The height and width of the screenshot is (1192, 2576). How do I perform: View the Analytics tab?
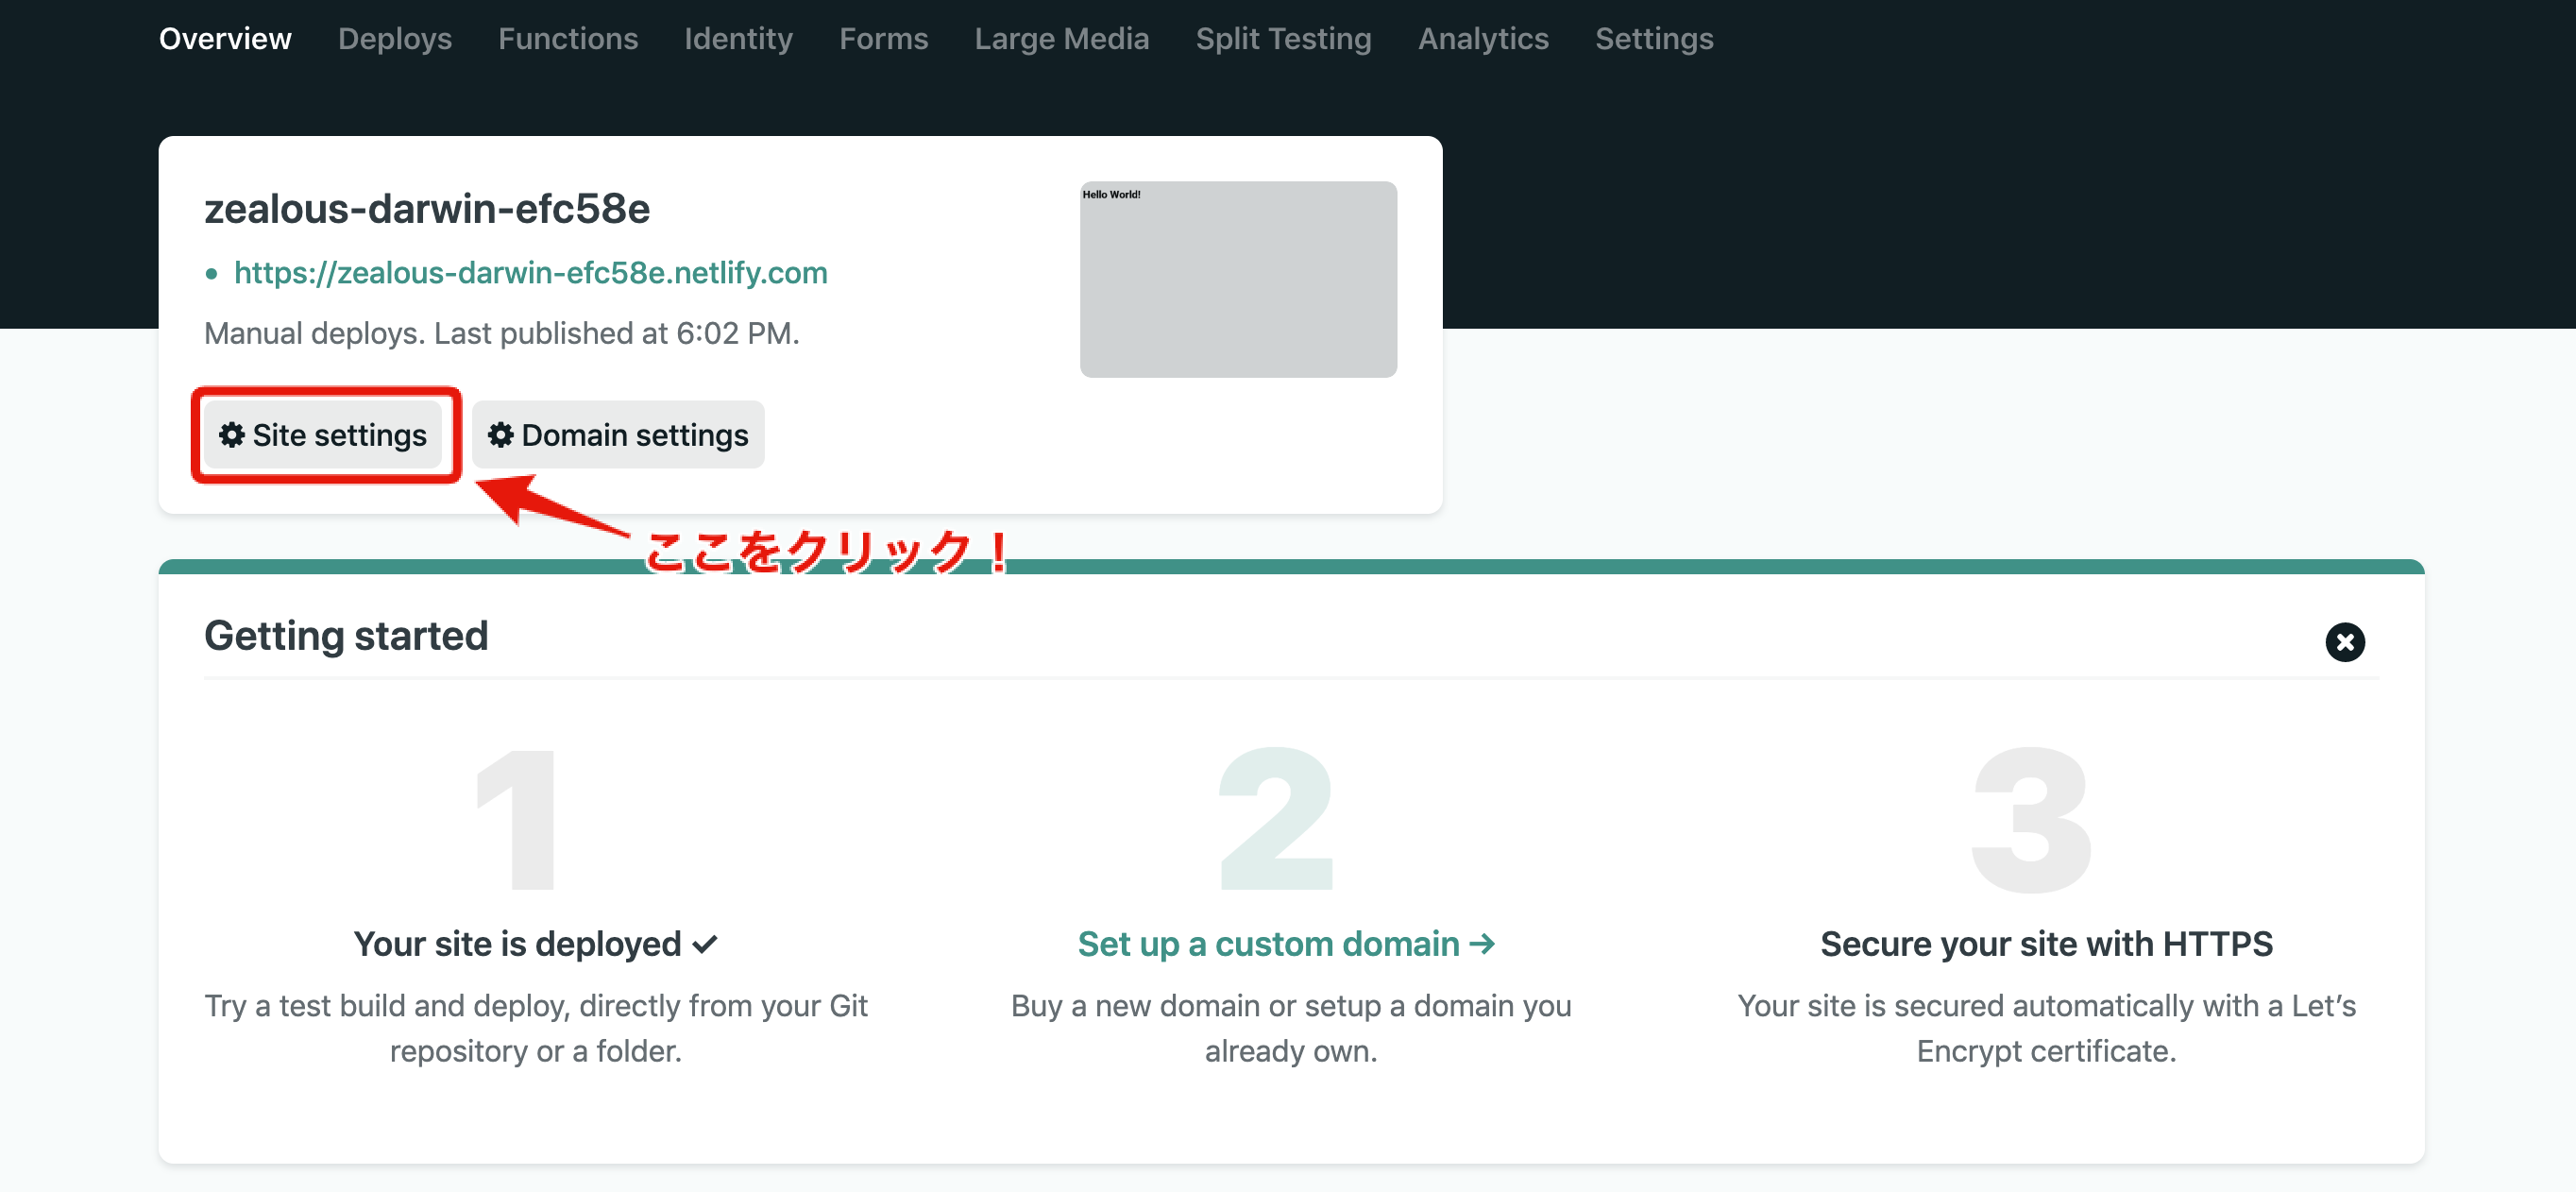[x=1483, y=39]
